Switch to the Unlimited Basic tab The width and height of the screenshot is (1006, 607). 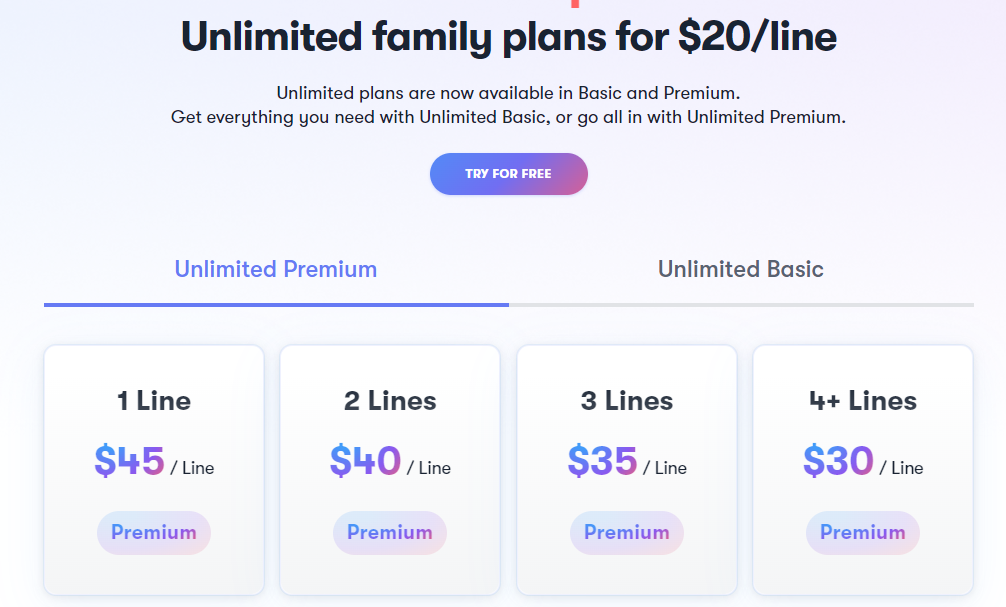point(740,269)
